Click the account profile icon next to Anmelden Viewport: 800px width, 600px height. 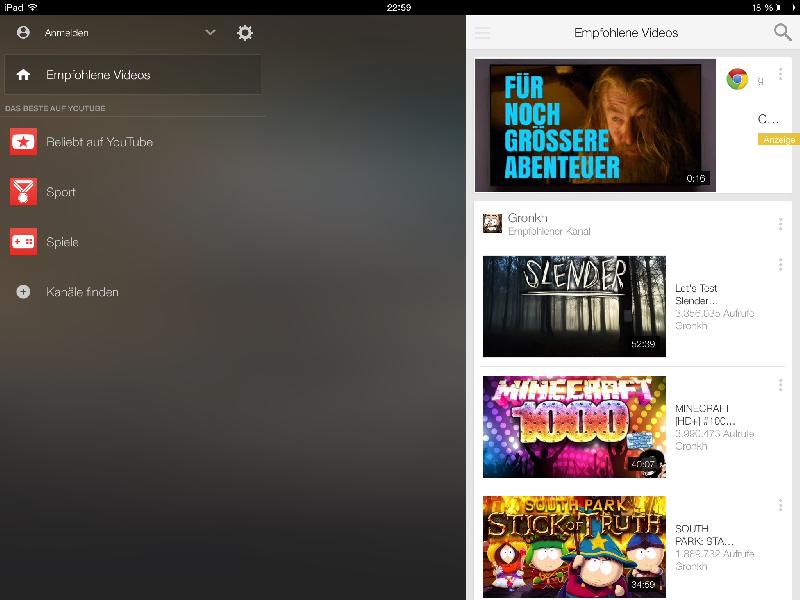coord(23,33)
